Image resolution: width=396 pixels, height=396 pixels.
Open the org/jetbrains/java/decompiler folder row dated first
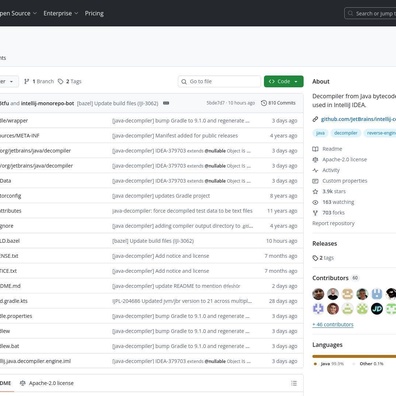click(35, 151)
